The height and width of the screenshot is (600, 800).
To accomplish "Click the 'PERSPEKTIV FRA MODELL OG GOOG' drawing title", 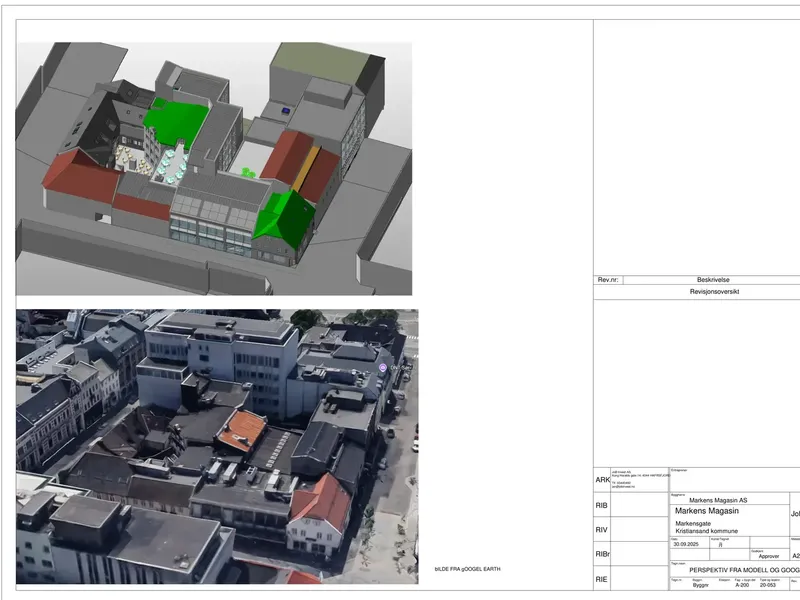I will (744, 570).
